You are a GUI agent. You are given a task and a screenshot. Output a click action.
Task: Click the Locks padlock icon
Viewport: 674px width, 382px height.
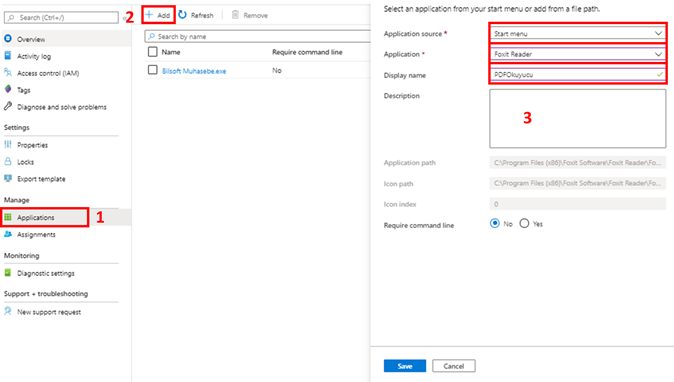point(8,162)
